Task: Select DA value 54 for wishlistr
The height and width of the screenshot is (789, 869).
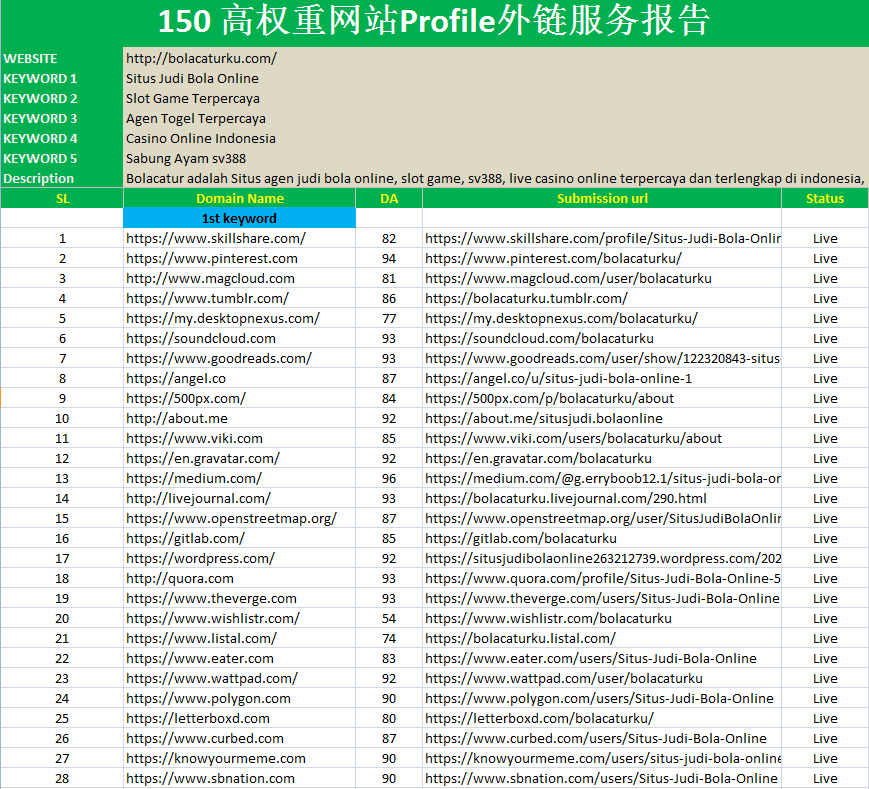Action: [x=389, y=618]
